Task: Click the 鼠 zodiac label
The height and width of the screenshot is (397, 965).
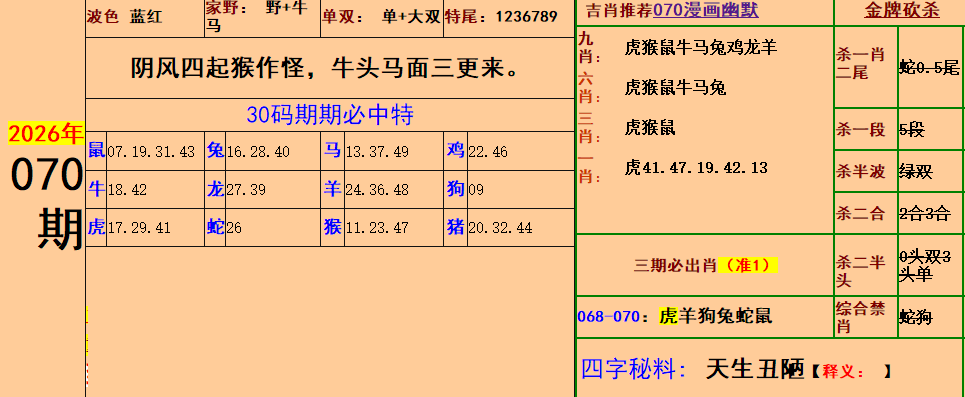Action: 96,150
